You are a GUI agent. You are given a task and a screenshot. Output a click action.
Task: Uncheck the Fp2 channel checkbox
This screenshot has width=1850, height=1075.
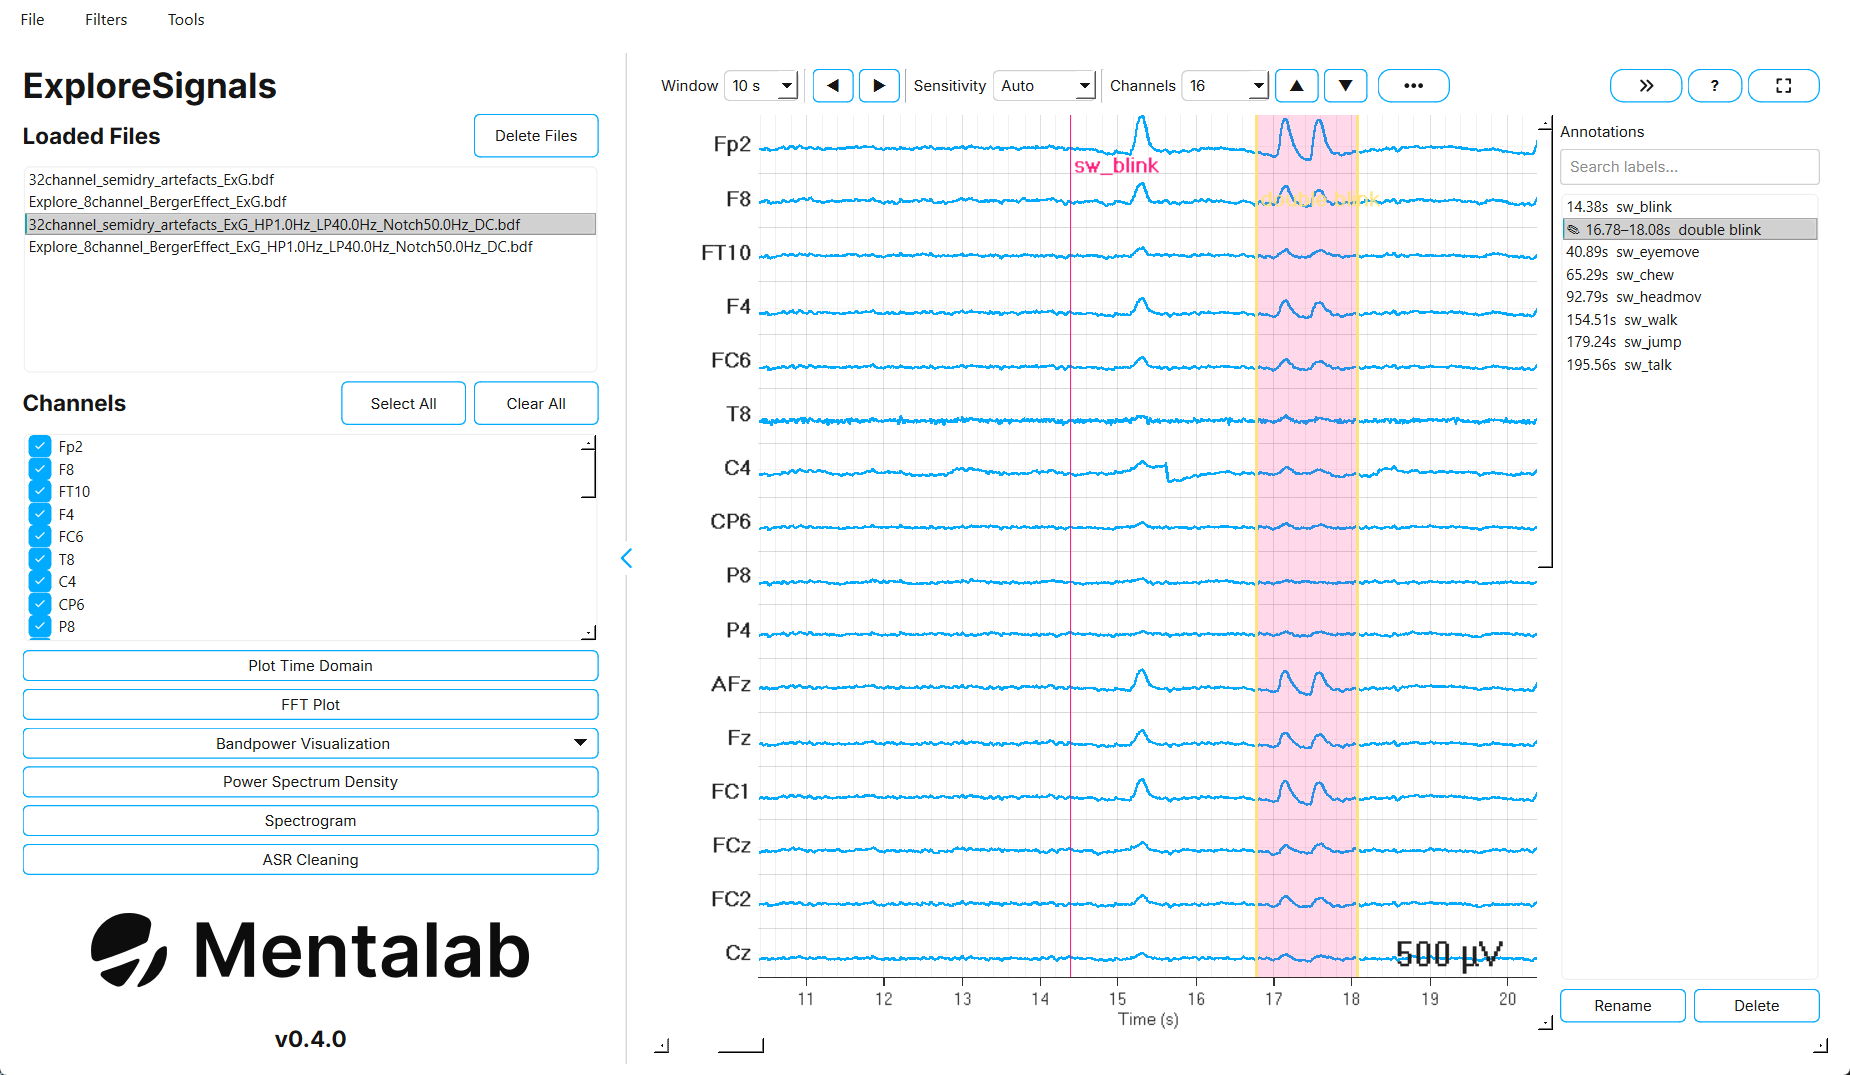point(40,446)
